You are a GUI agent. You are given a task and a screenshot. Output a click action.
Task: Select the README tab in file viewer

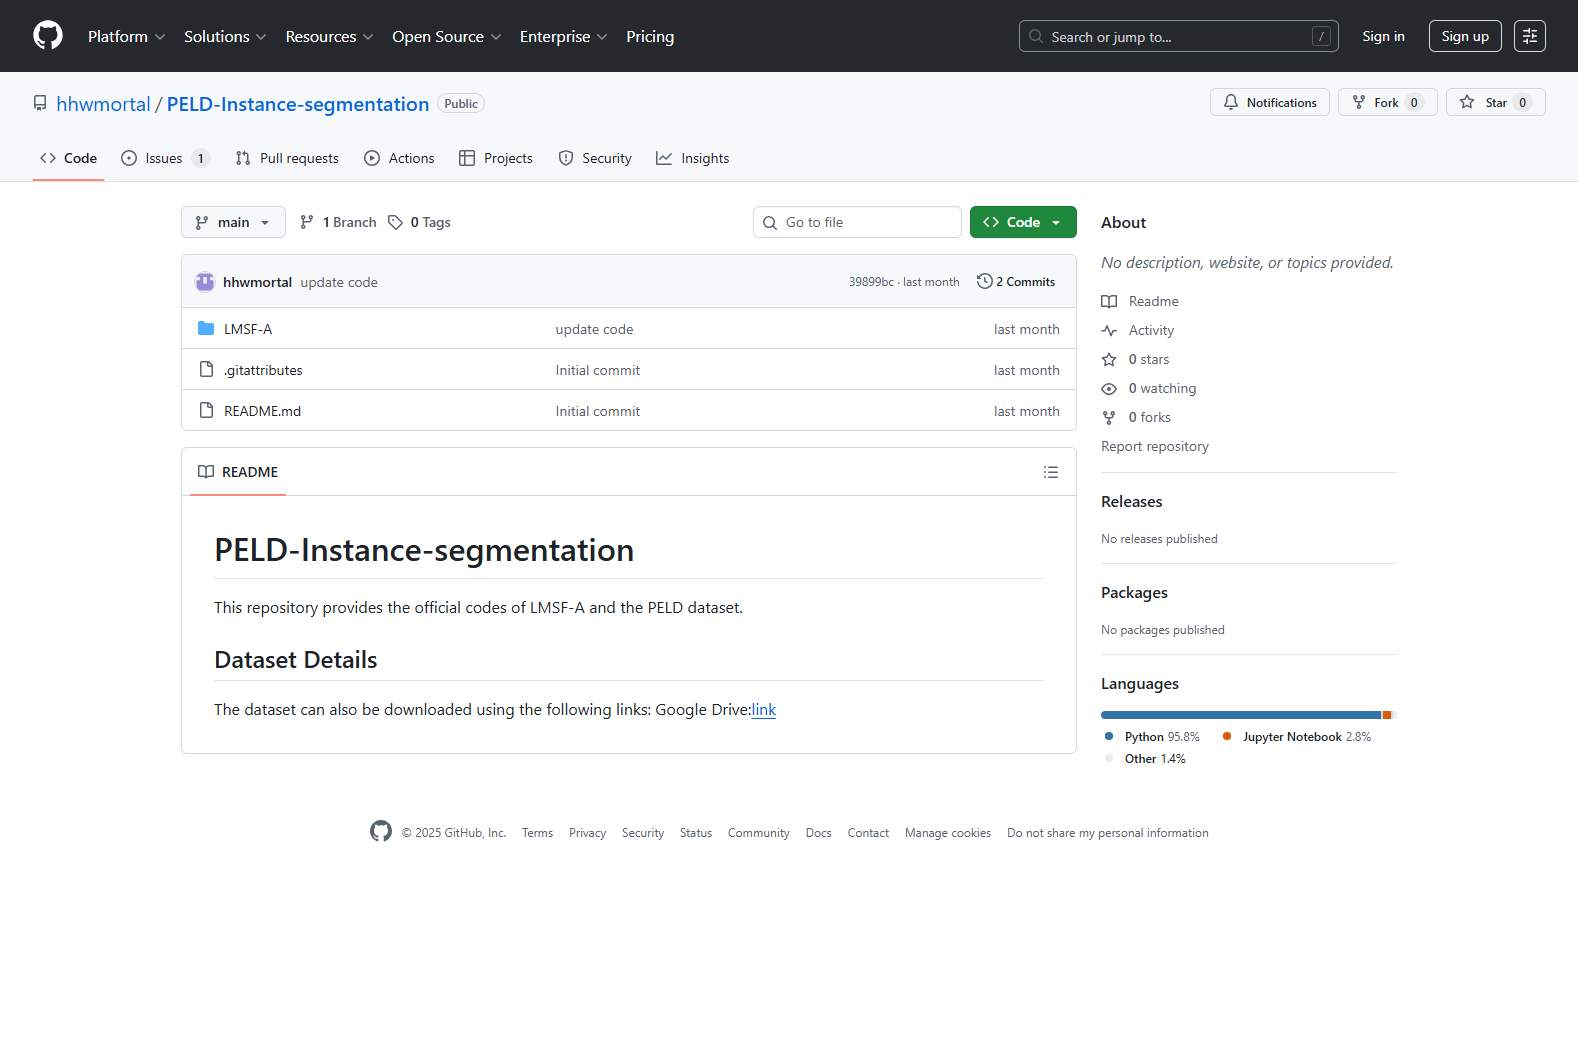point(238,472)
